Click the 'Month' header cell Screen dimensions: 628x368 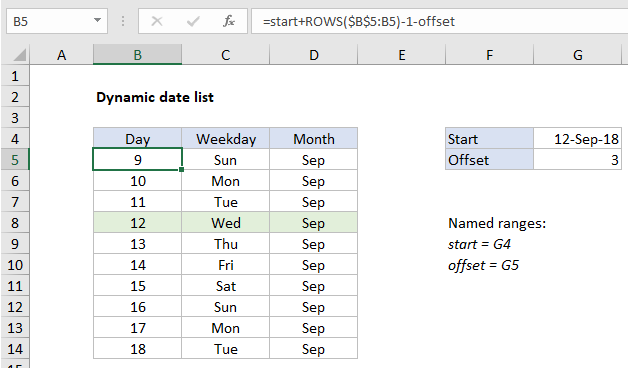(x=314, y=139)
